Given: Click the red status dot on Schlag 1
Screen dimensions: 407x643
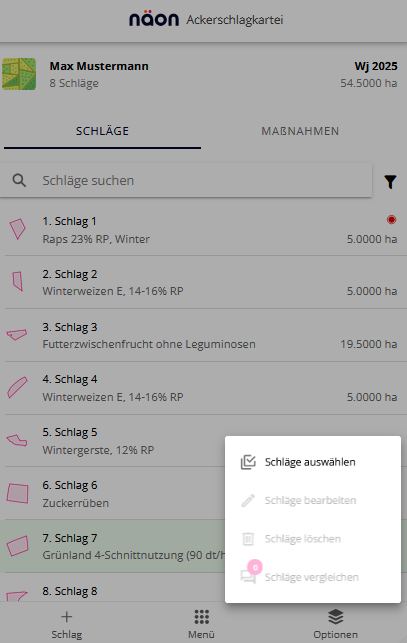Looking at the screenshot, I should [391, 220].
